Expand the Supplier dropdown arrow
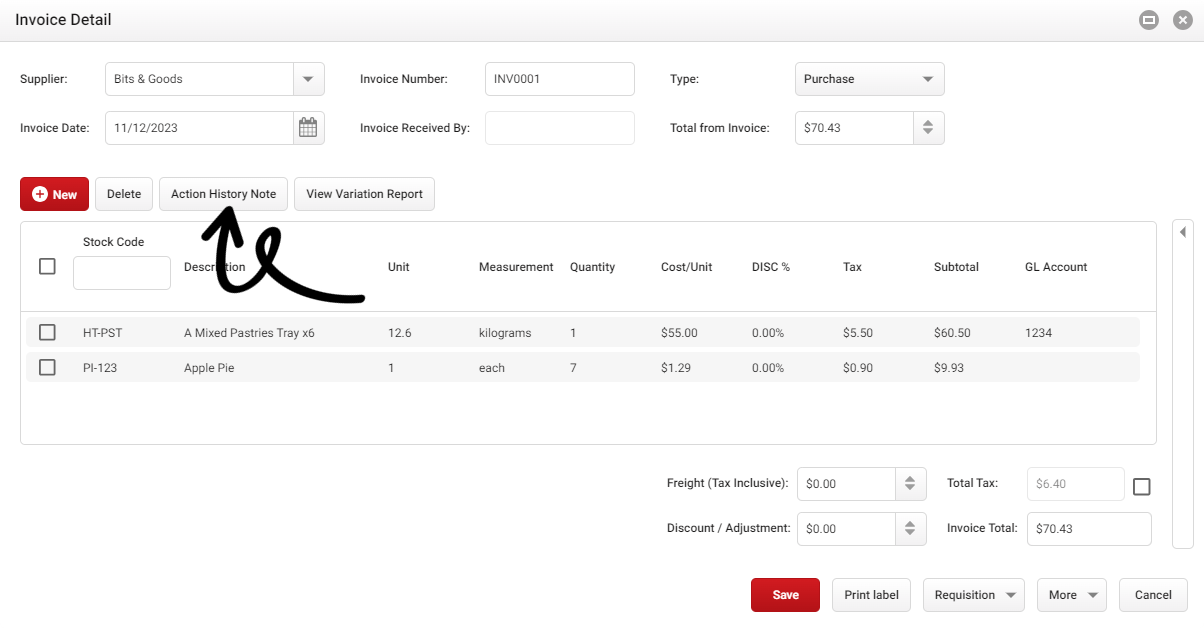Screen dimensions: 1204x628 [x=308, y=79]
